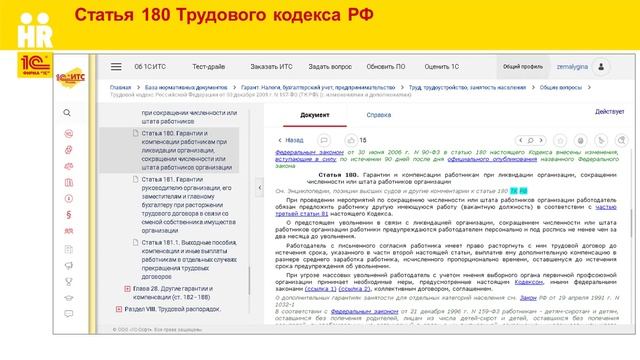Click the red handshake-like sidebar icon

69,166
